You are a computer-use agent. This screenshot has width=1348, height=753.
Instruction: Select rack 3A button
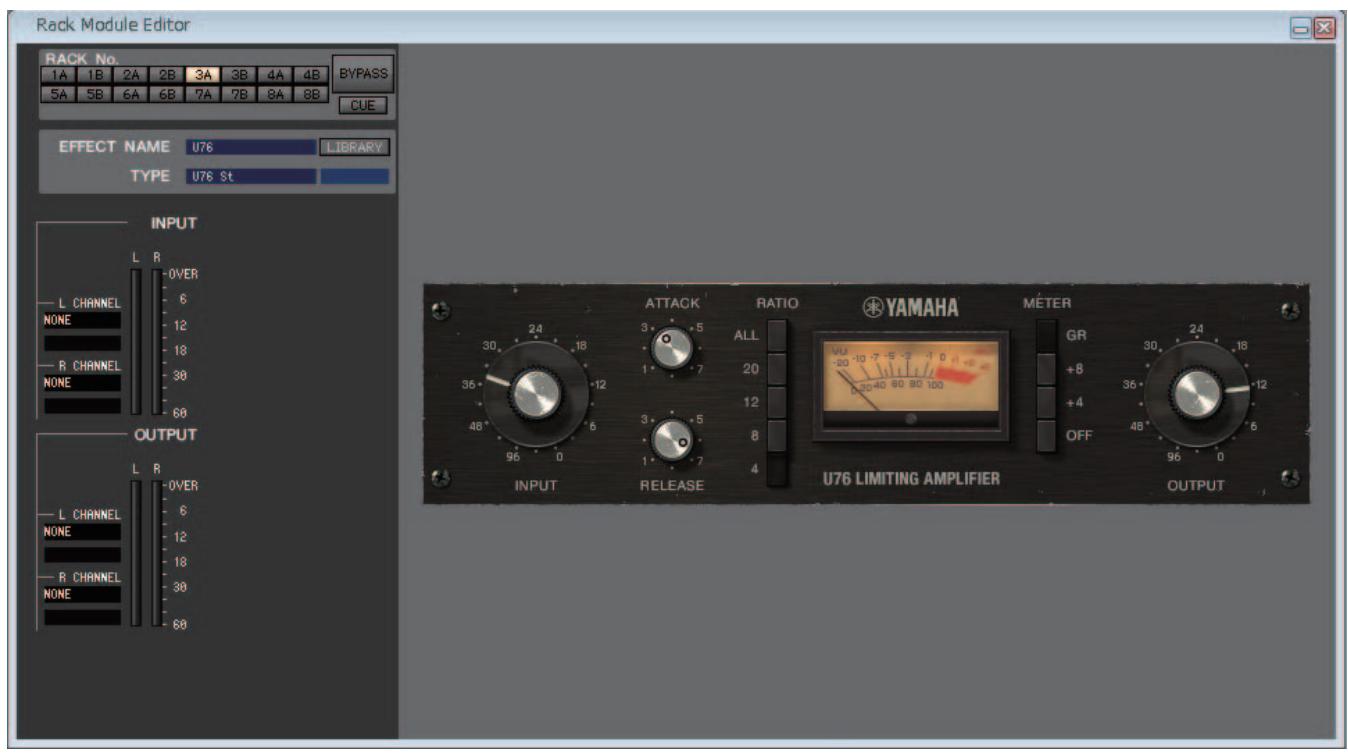203,74
